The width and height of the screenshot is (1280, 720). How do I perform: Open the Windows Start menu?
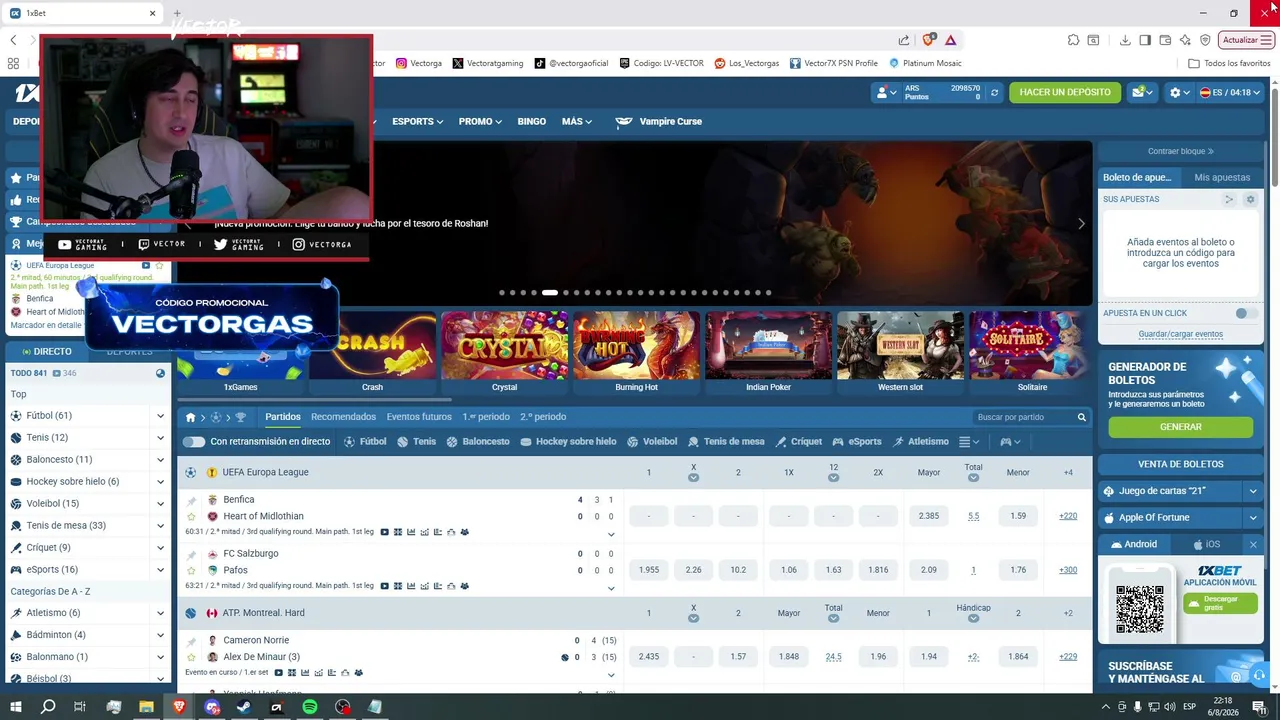[15, 707]
